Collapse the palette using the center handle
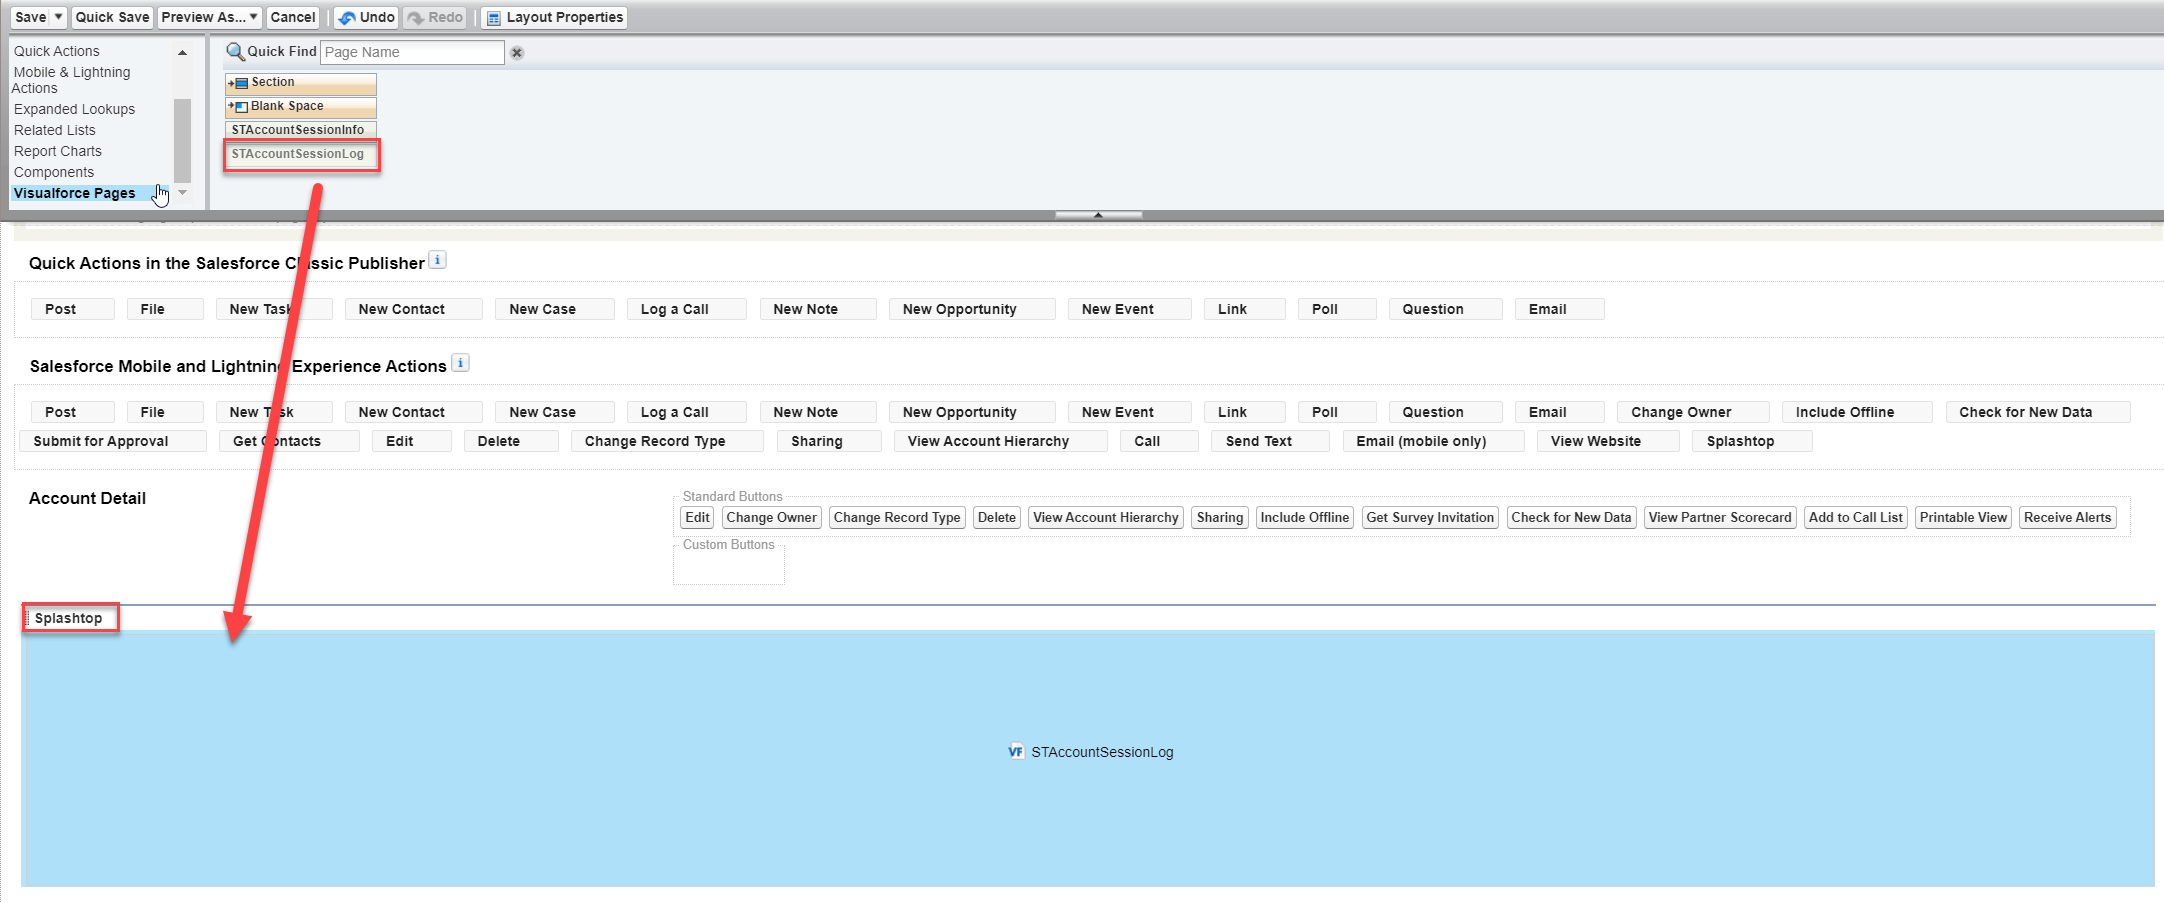The width and height of the screenshot is (2164, 903). point(1098,215)
